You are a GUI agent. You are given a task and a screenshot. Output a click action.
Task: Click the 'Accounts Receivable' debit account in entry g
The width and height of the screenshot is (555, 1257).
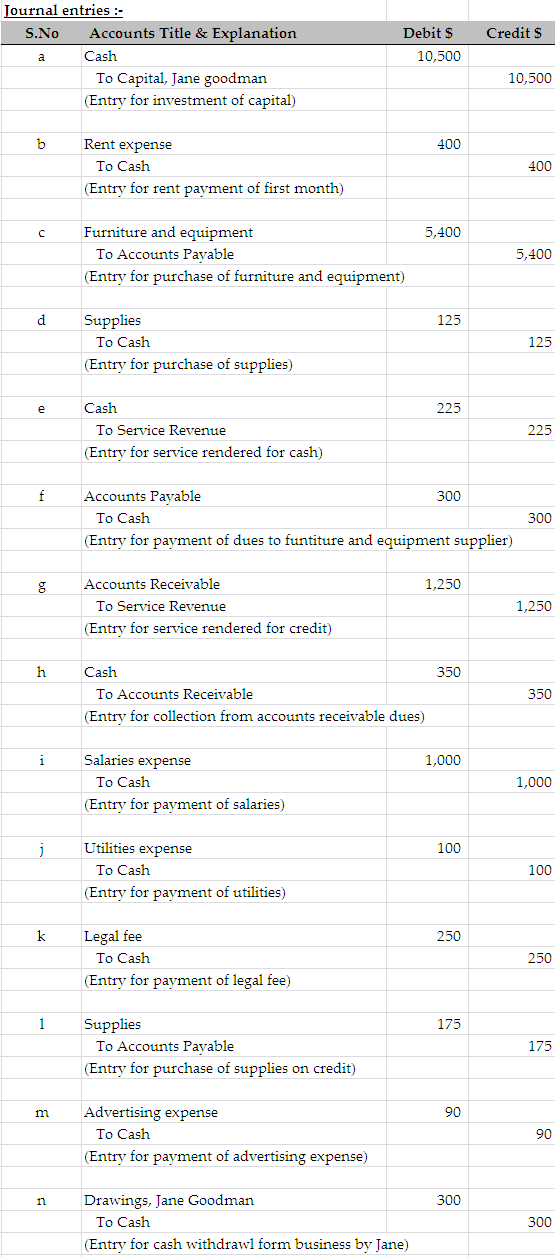point(152,584)
